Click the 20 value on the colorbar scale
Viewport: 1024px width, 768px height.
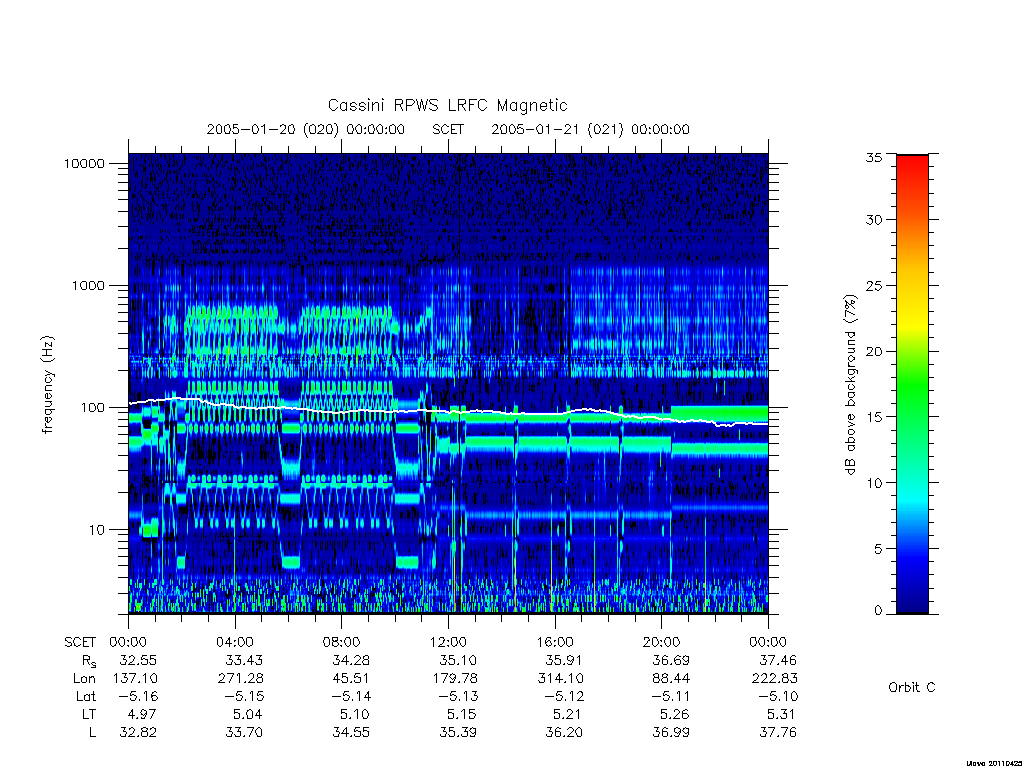coord(873,351)
